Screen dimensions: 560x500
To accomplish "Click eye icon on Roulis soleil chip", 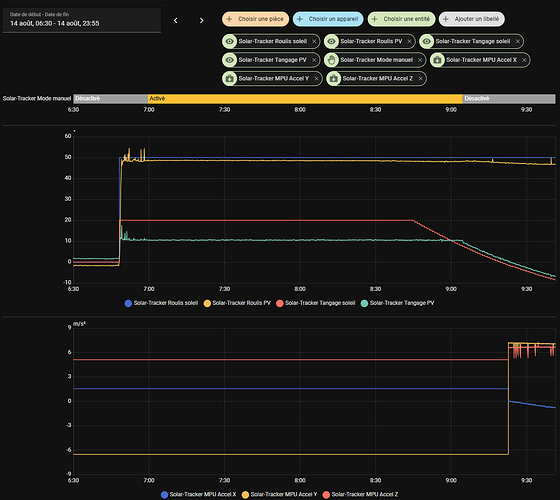I will (x=230, y=41).
